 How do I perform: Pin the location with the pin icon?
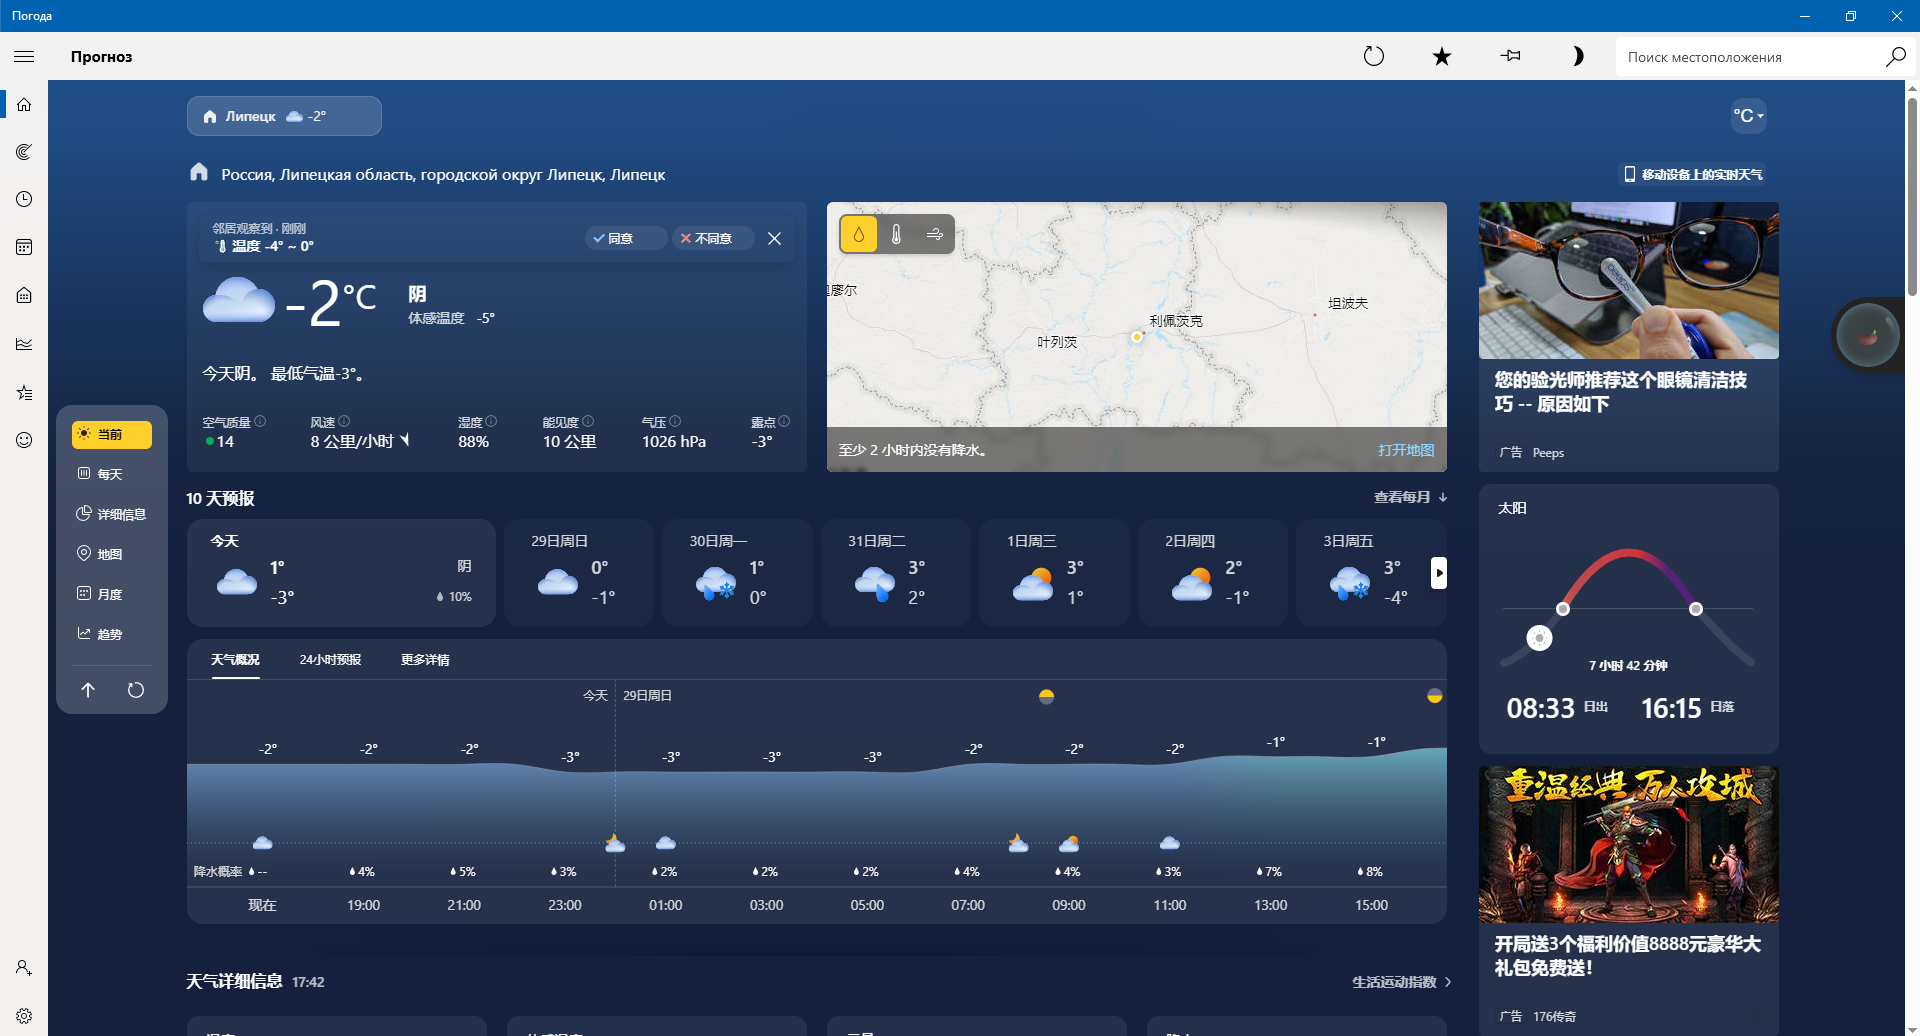[1510, 56]
